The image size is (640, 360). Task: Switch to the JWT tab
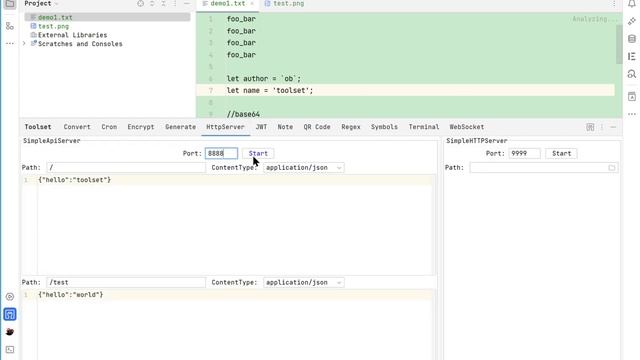tap(261, 127)
